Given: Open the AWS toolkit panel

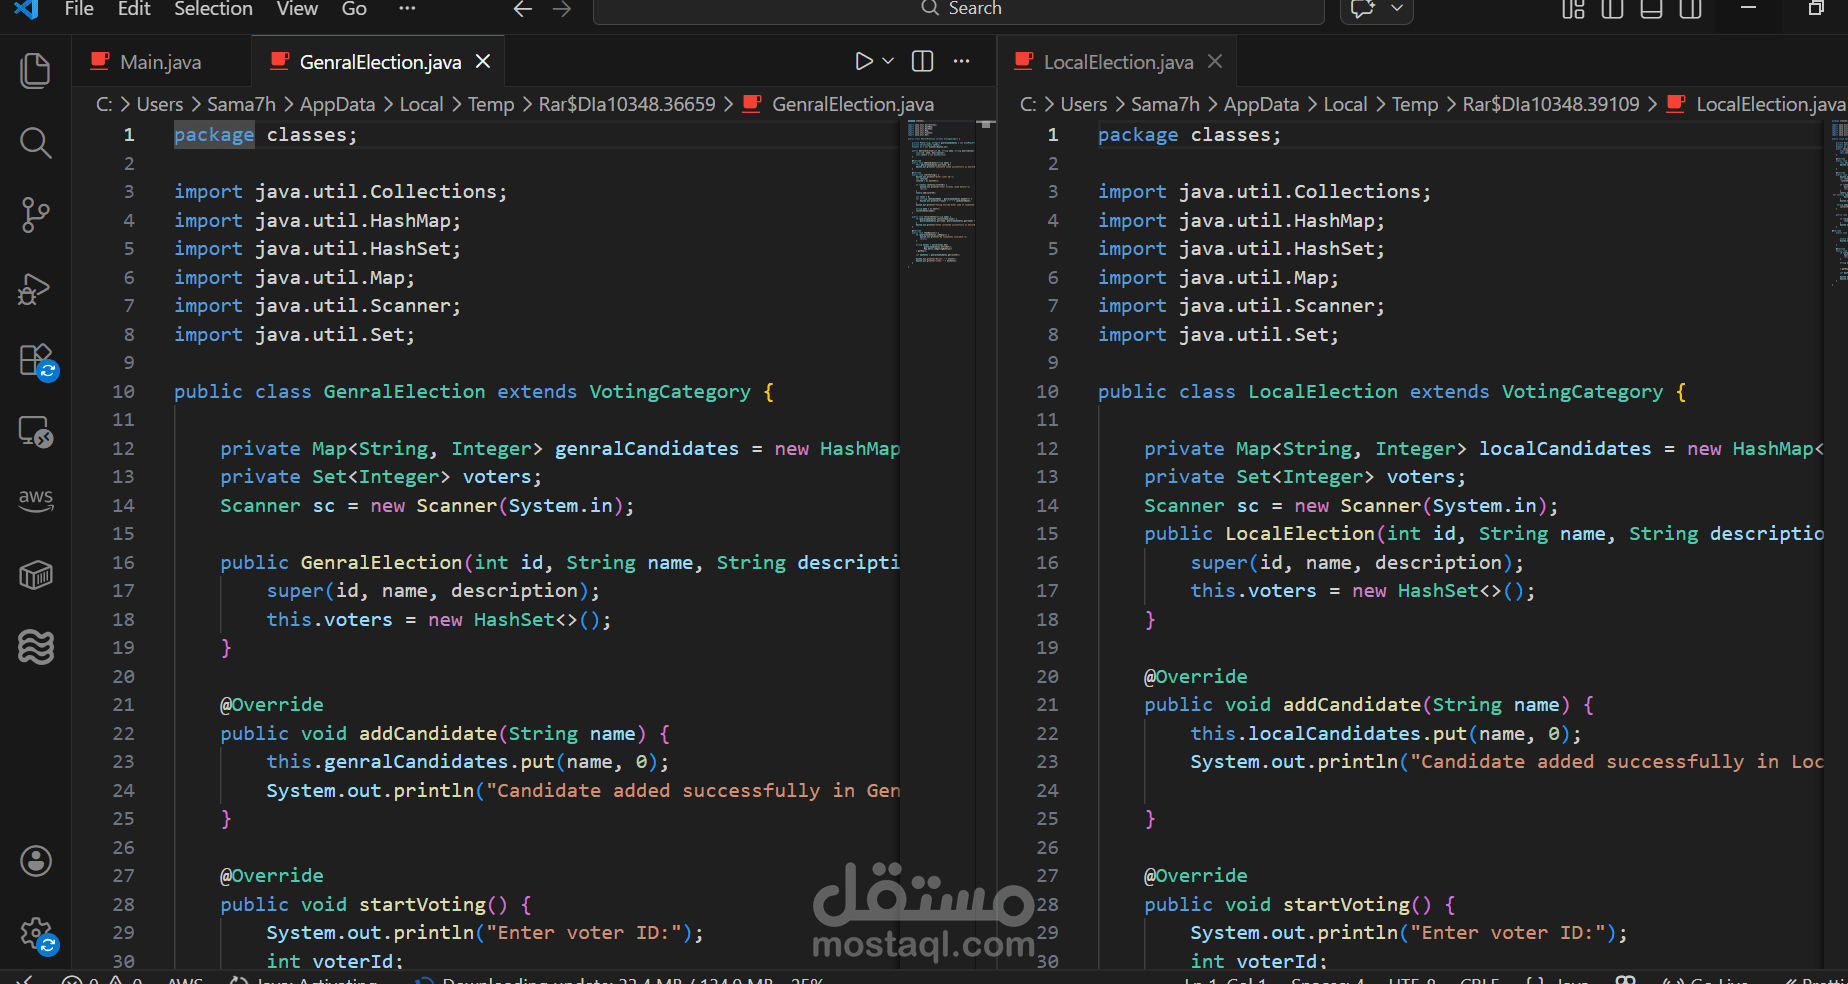Looking at the screenshot, I should click(x=35, y=501).
